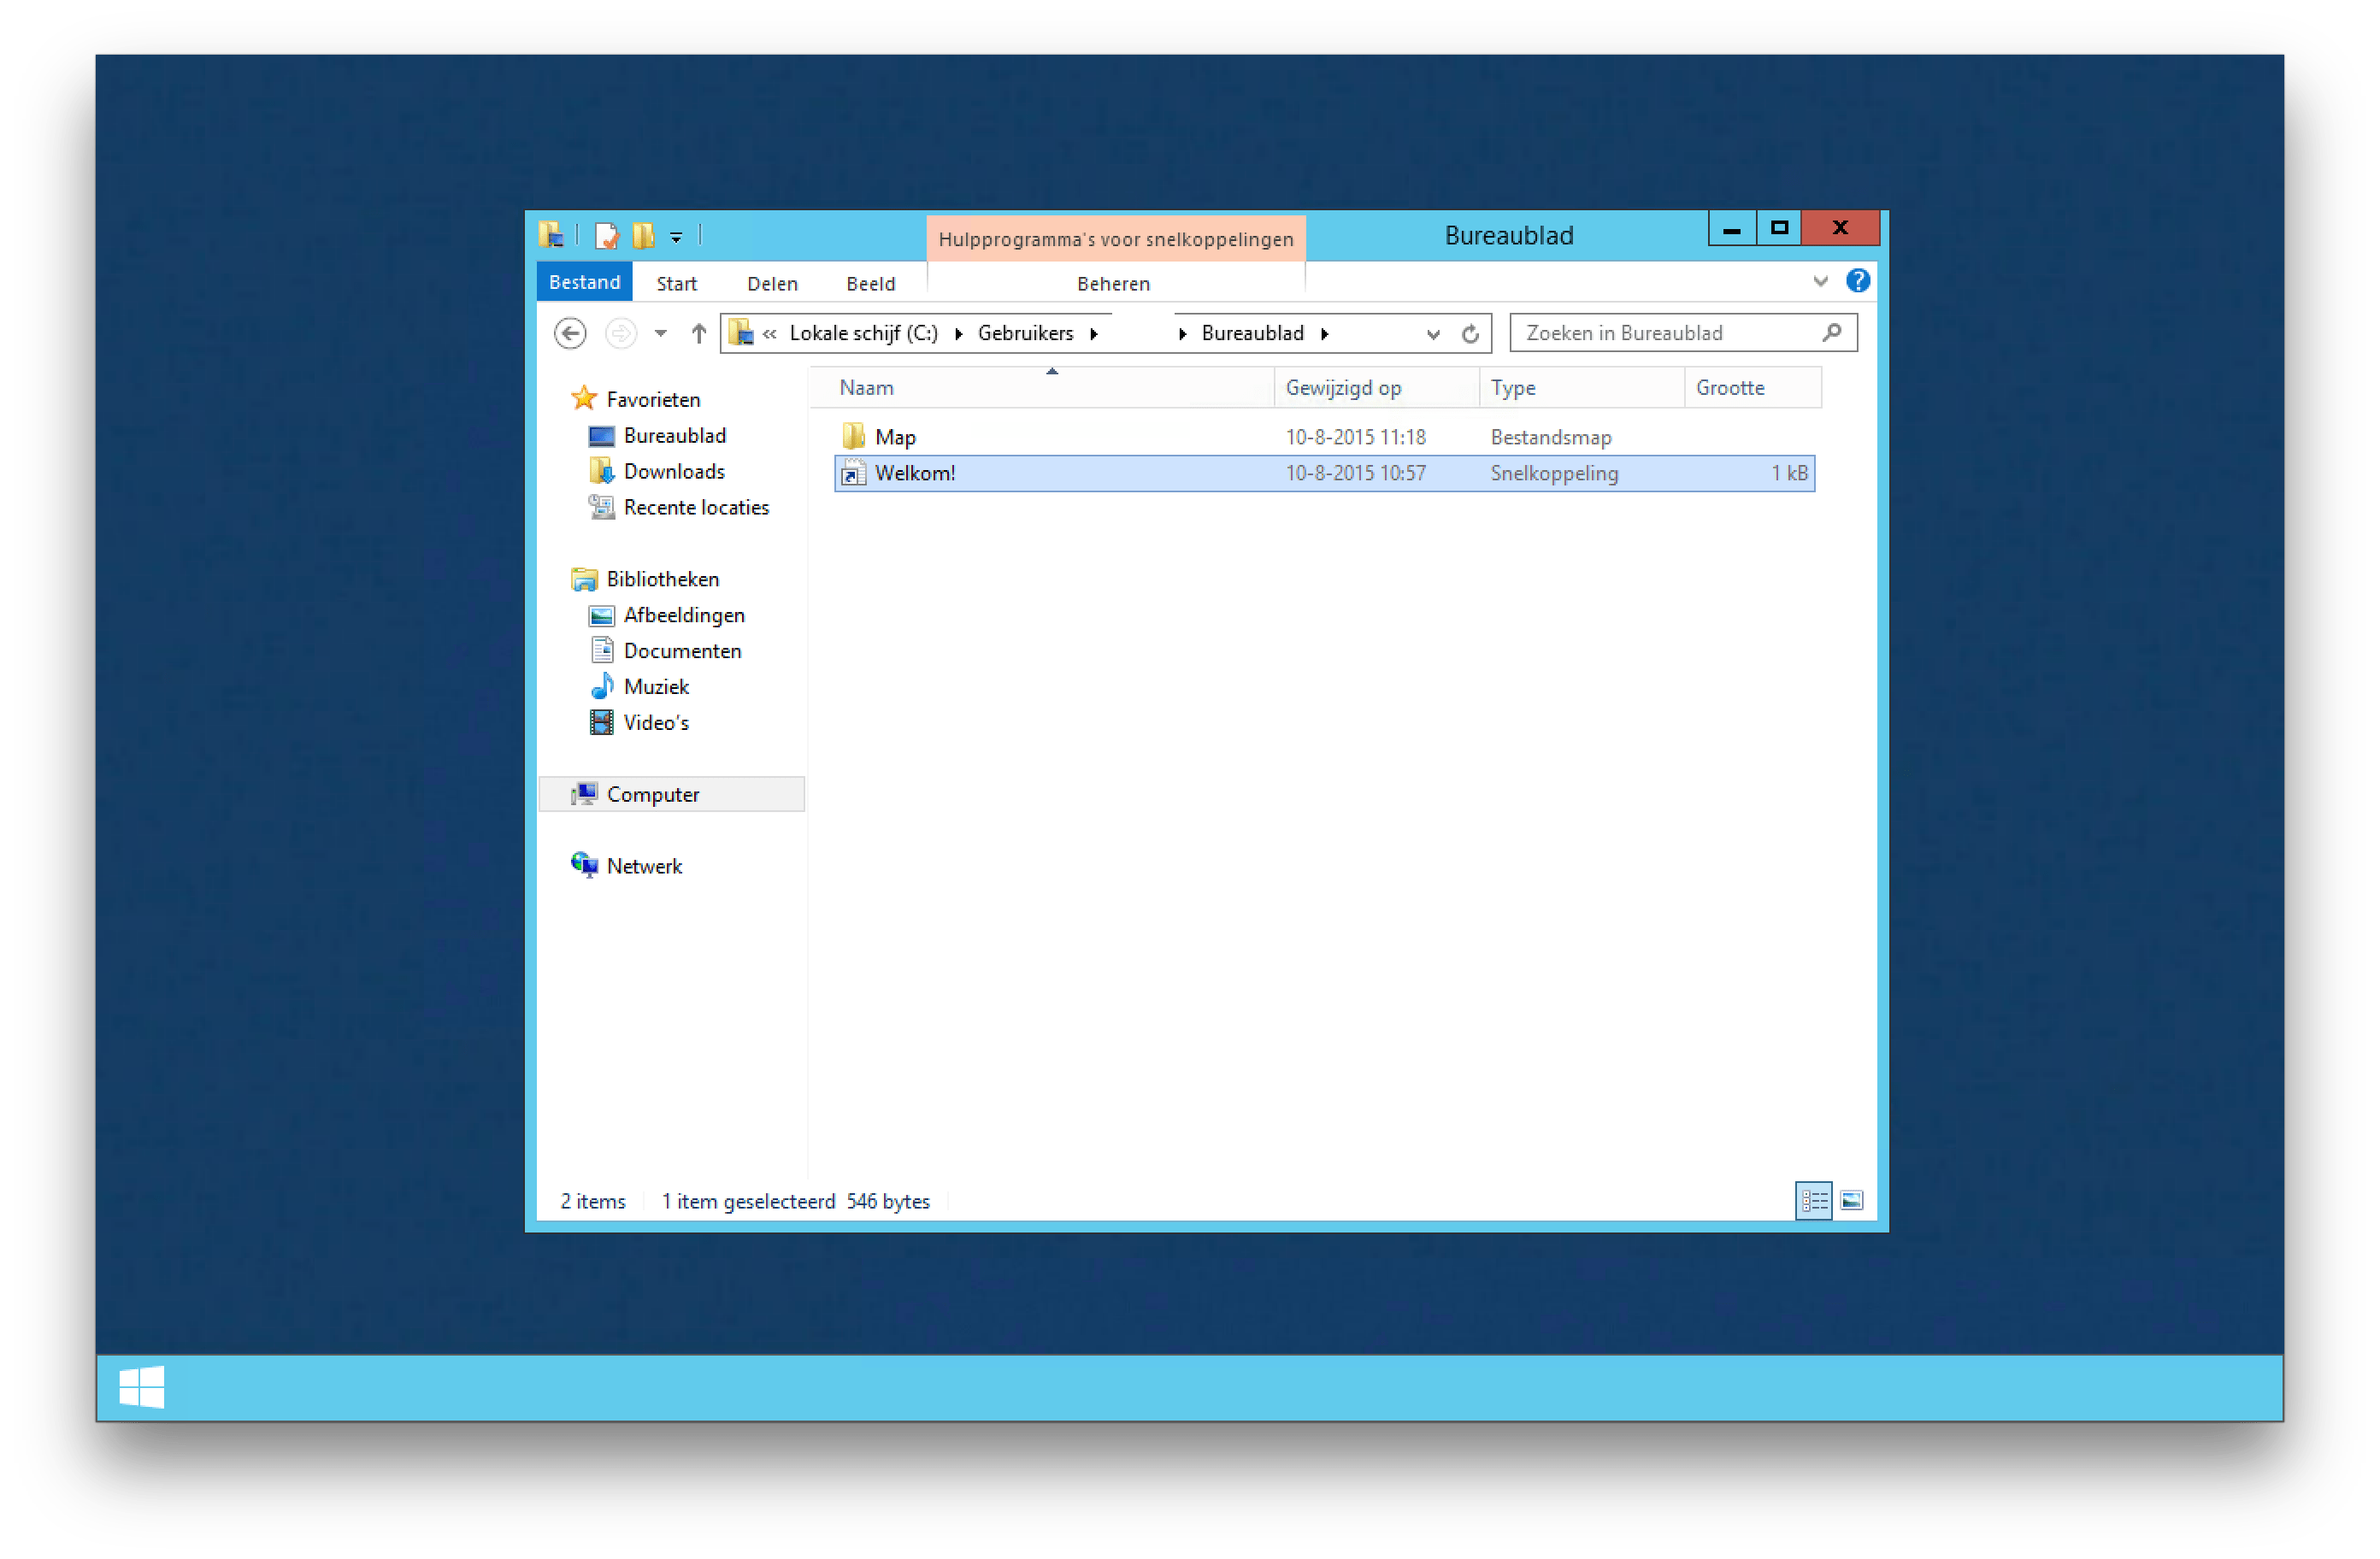The image size is (2380, 1559).
Task: Open the address bar history dropdown
Action: click(x=1432, y=334)
